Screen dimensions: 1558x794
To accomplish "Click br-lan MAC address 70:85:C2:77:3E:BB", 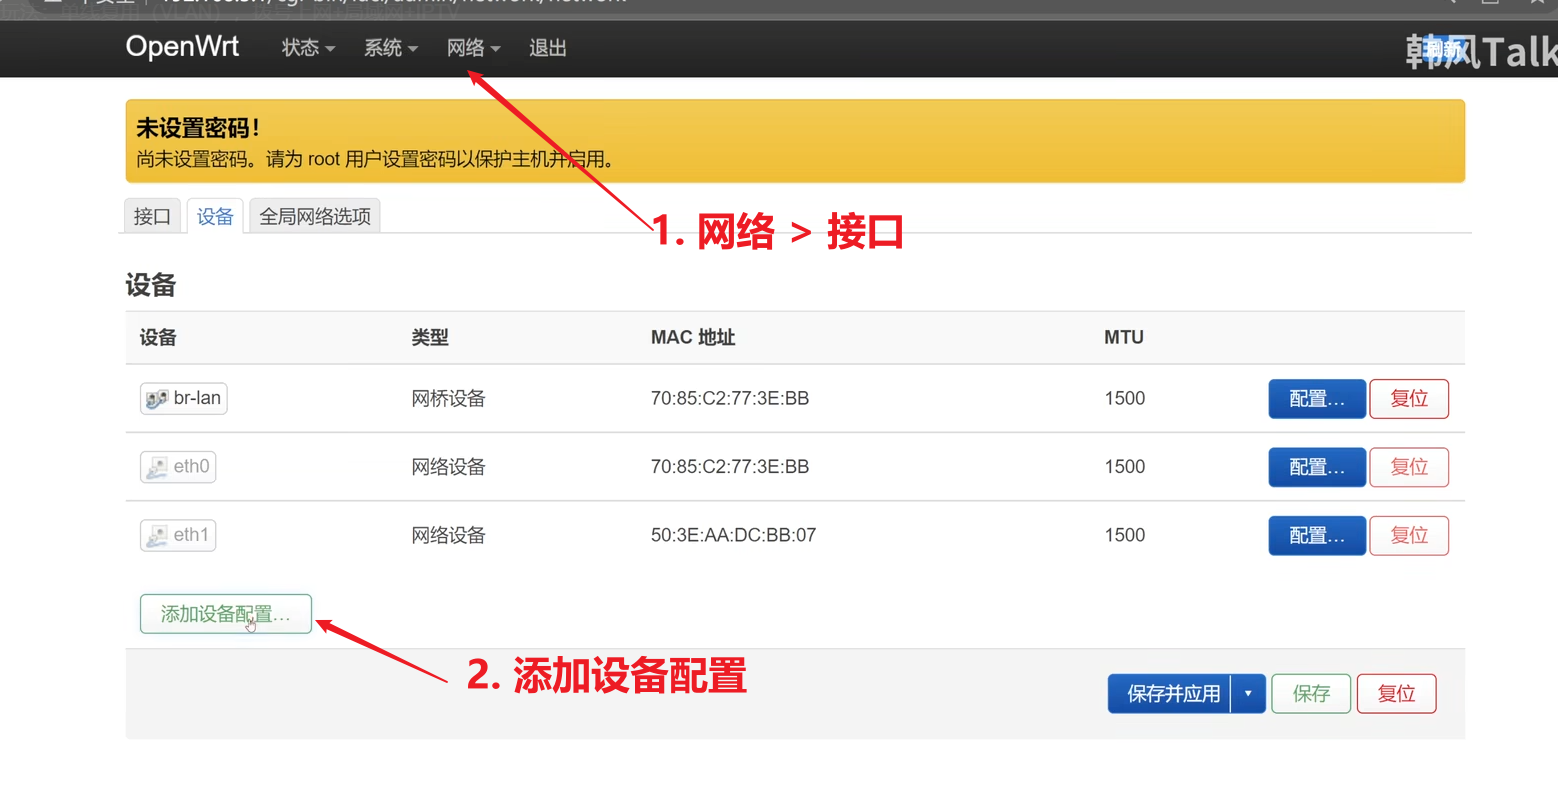I will (x=730, y=398).
